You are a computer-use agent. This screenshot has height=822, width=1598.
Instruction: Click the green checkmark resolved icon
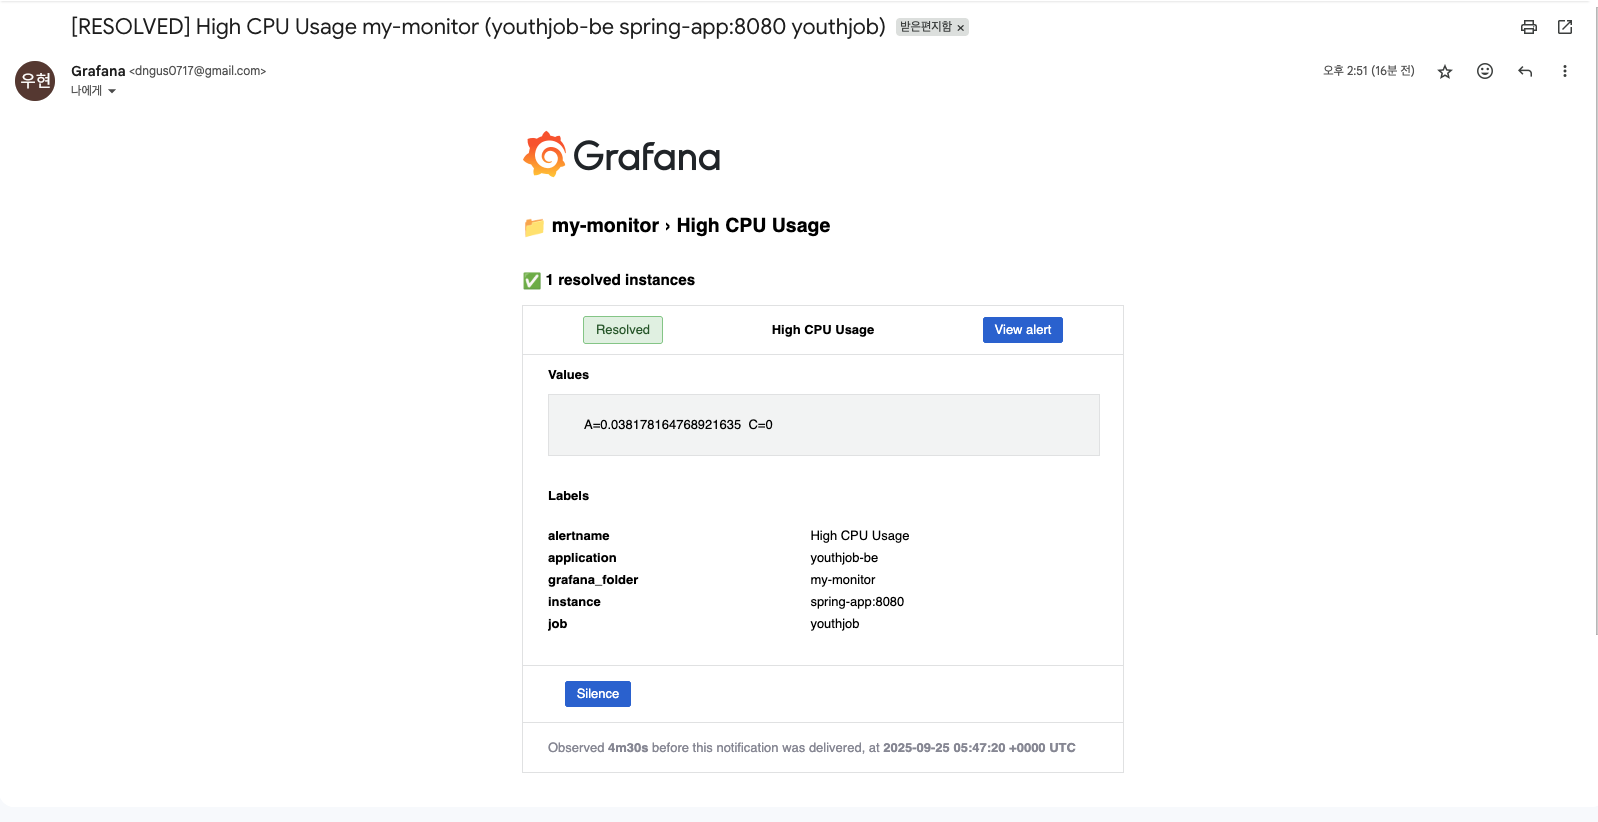[532, 281]
